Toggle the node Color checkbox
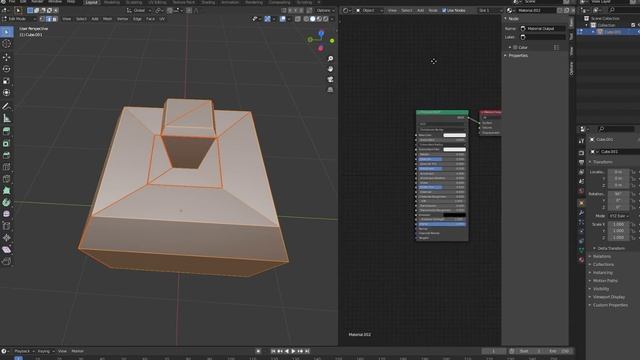The image size is (640, 360). pyautogui.click(x=516, y=47)
